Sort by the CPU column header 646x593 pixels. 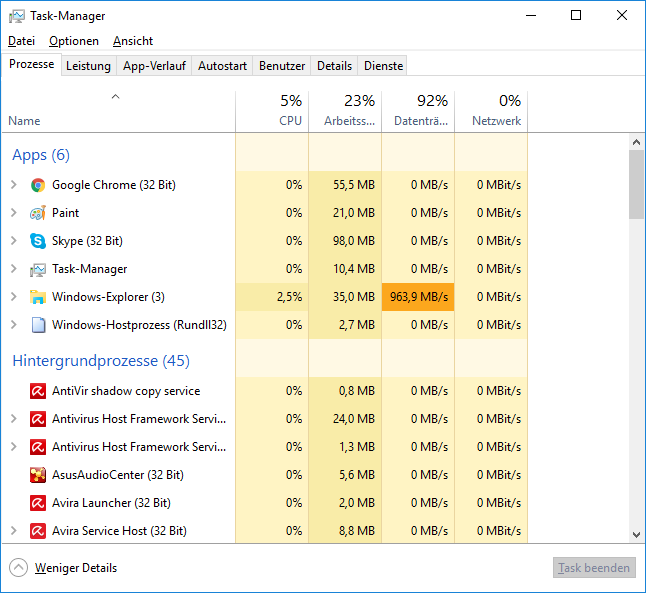coord(272,111)
